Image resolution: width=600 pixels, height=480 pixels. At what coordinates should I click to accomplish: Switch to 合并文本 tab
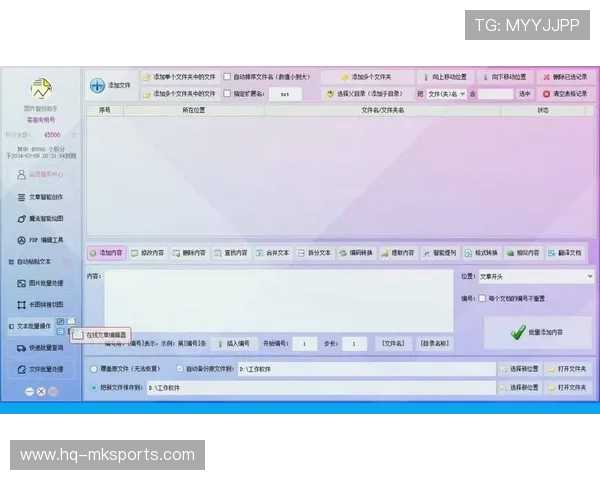(273, 253)
